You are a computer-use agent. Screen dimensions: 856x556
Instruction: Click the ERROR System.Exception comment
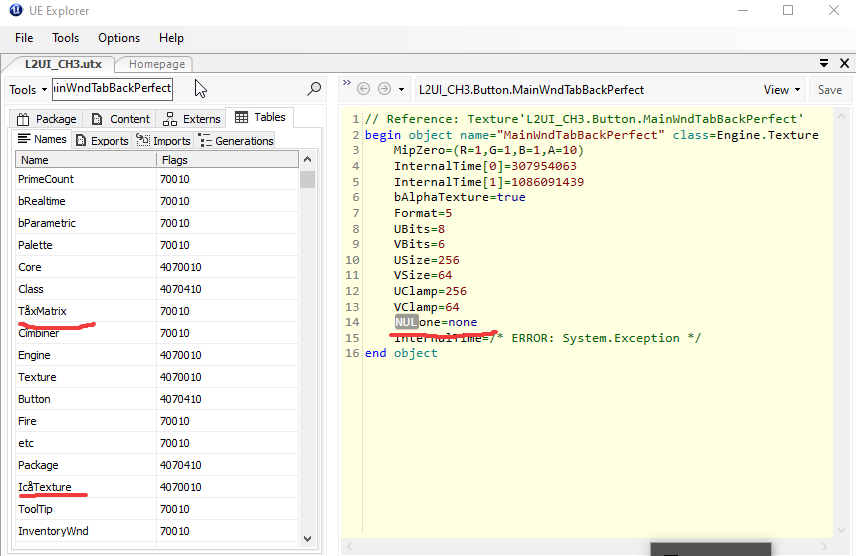click(x=596, y=338)
